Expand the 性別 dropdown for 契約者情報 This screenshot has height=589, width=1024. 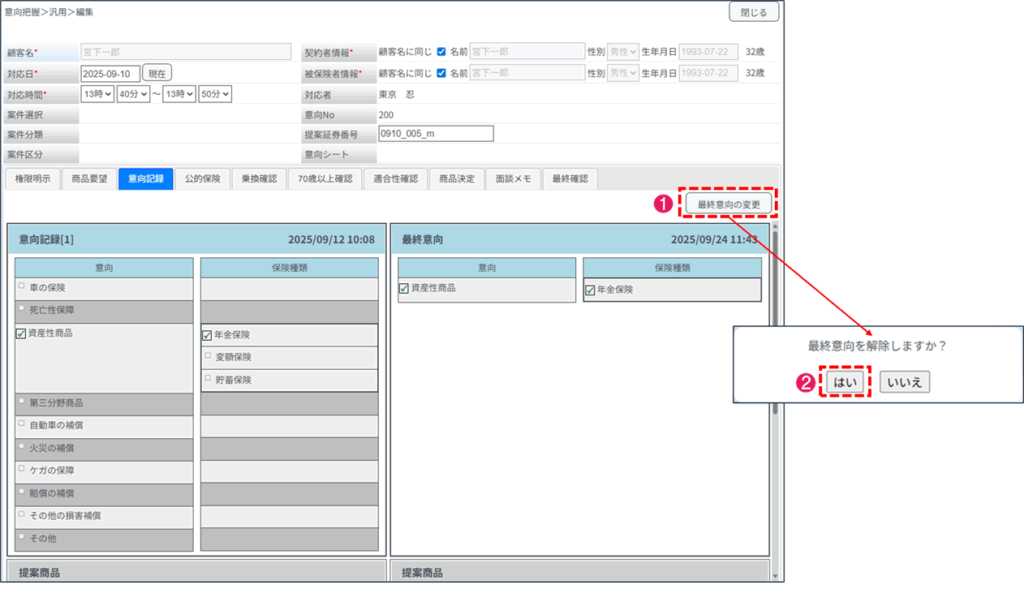click(x=623, y=51)
